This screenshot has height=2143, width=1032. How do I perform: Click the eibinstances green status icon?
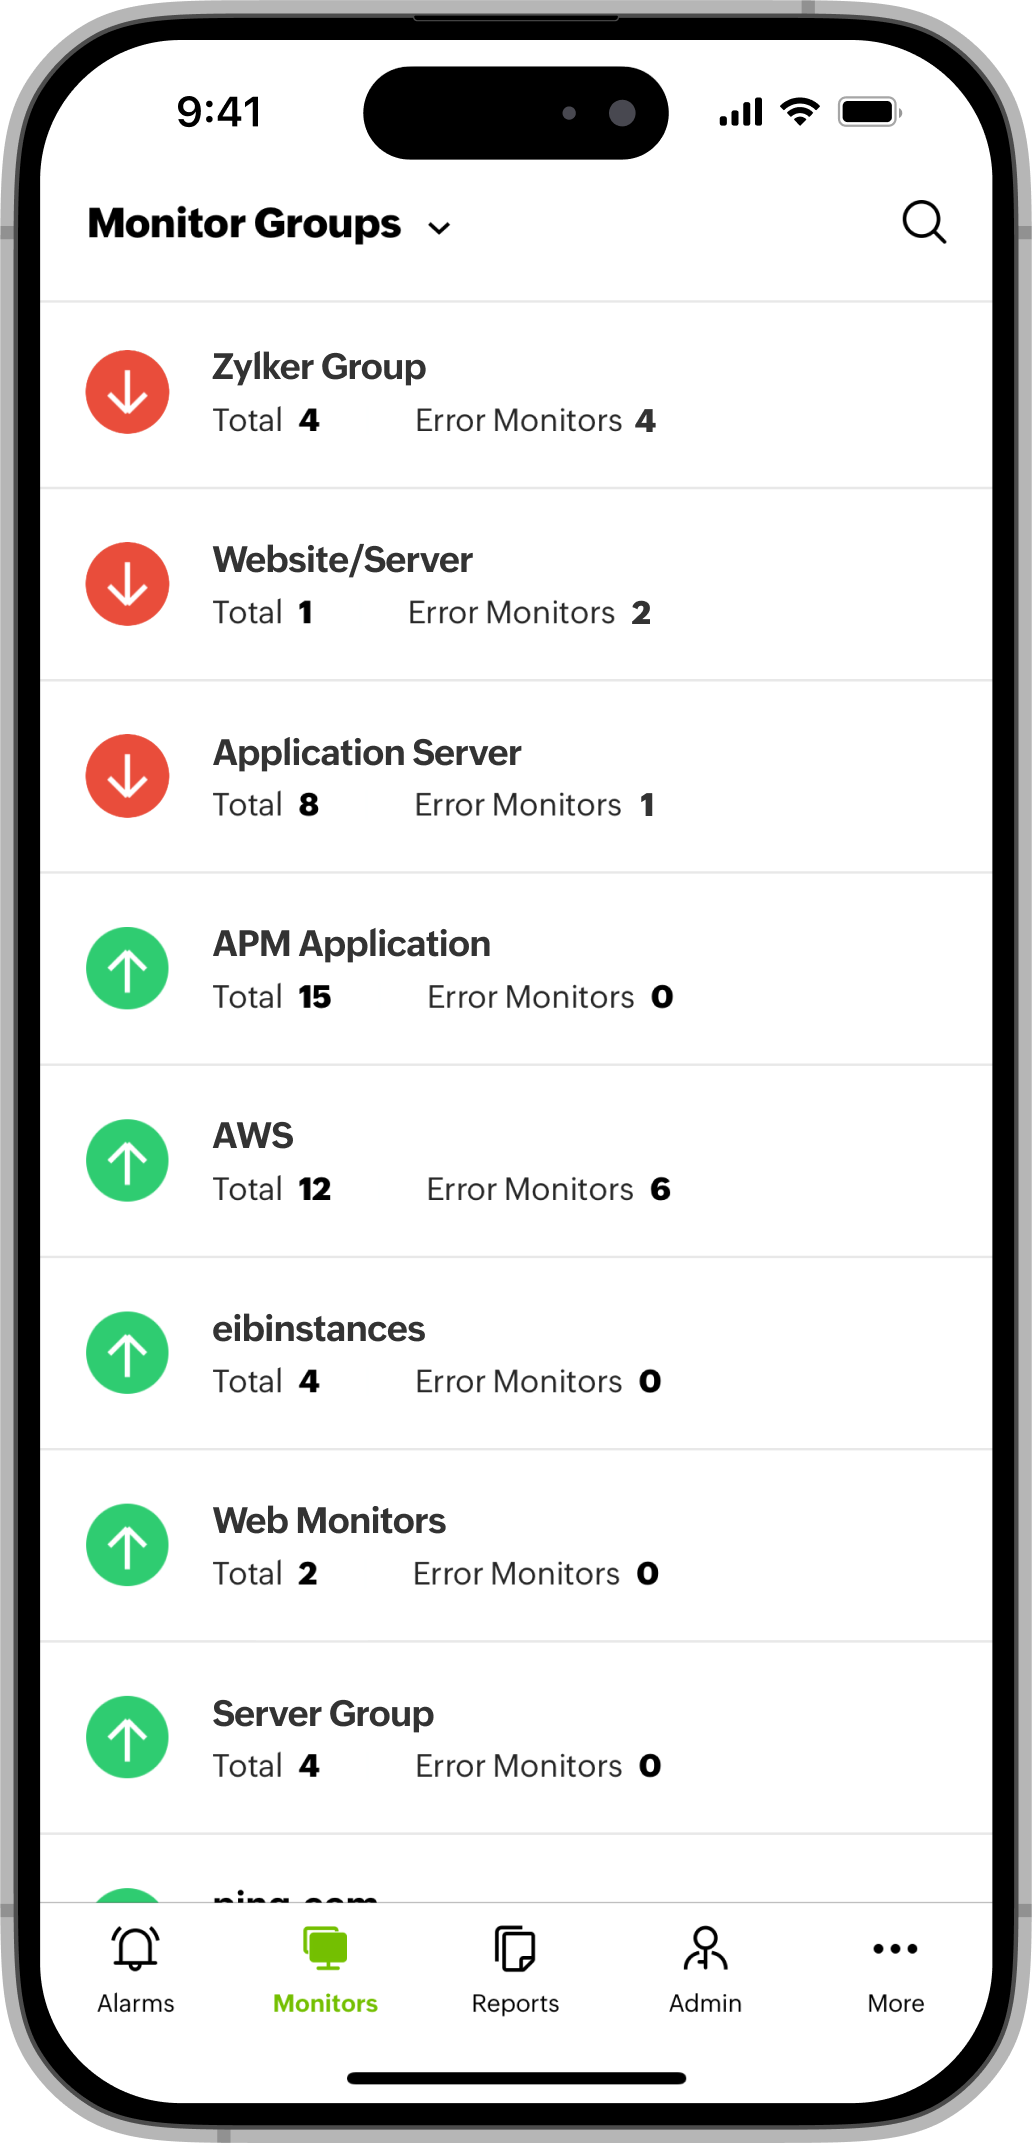pos(127,1352)
